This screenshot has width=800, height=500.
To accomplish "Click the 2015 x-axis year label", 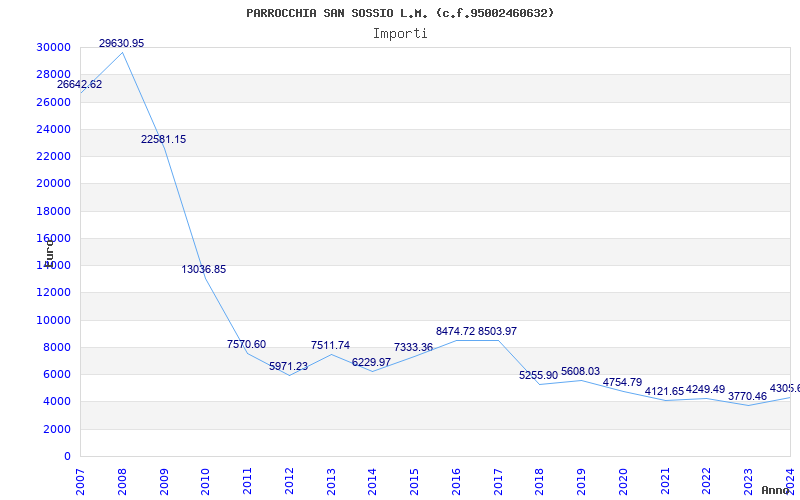I will point(414,481).
